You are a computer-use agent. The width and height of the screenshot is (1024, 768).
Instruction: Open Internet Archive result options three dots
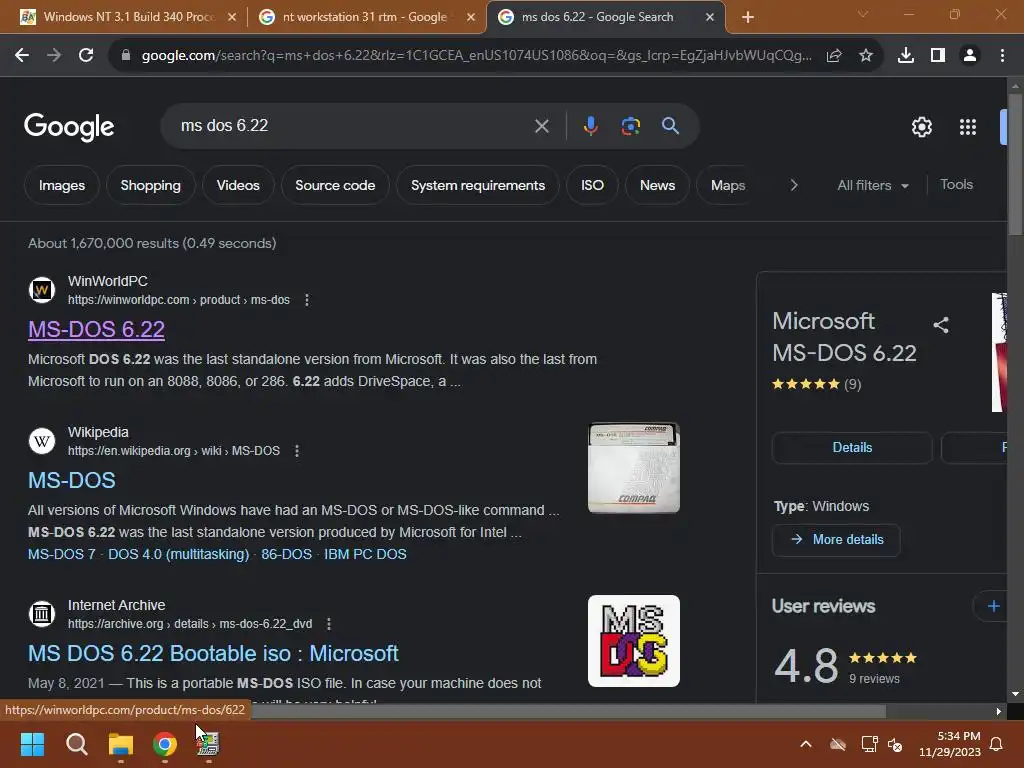[x=329, y=624]
